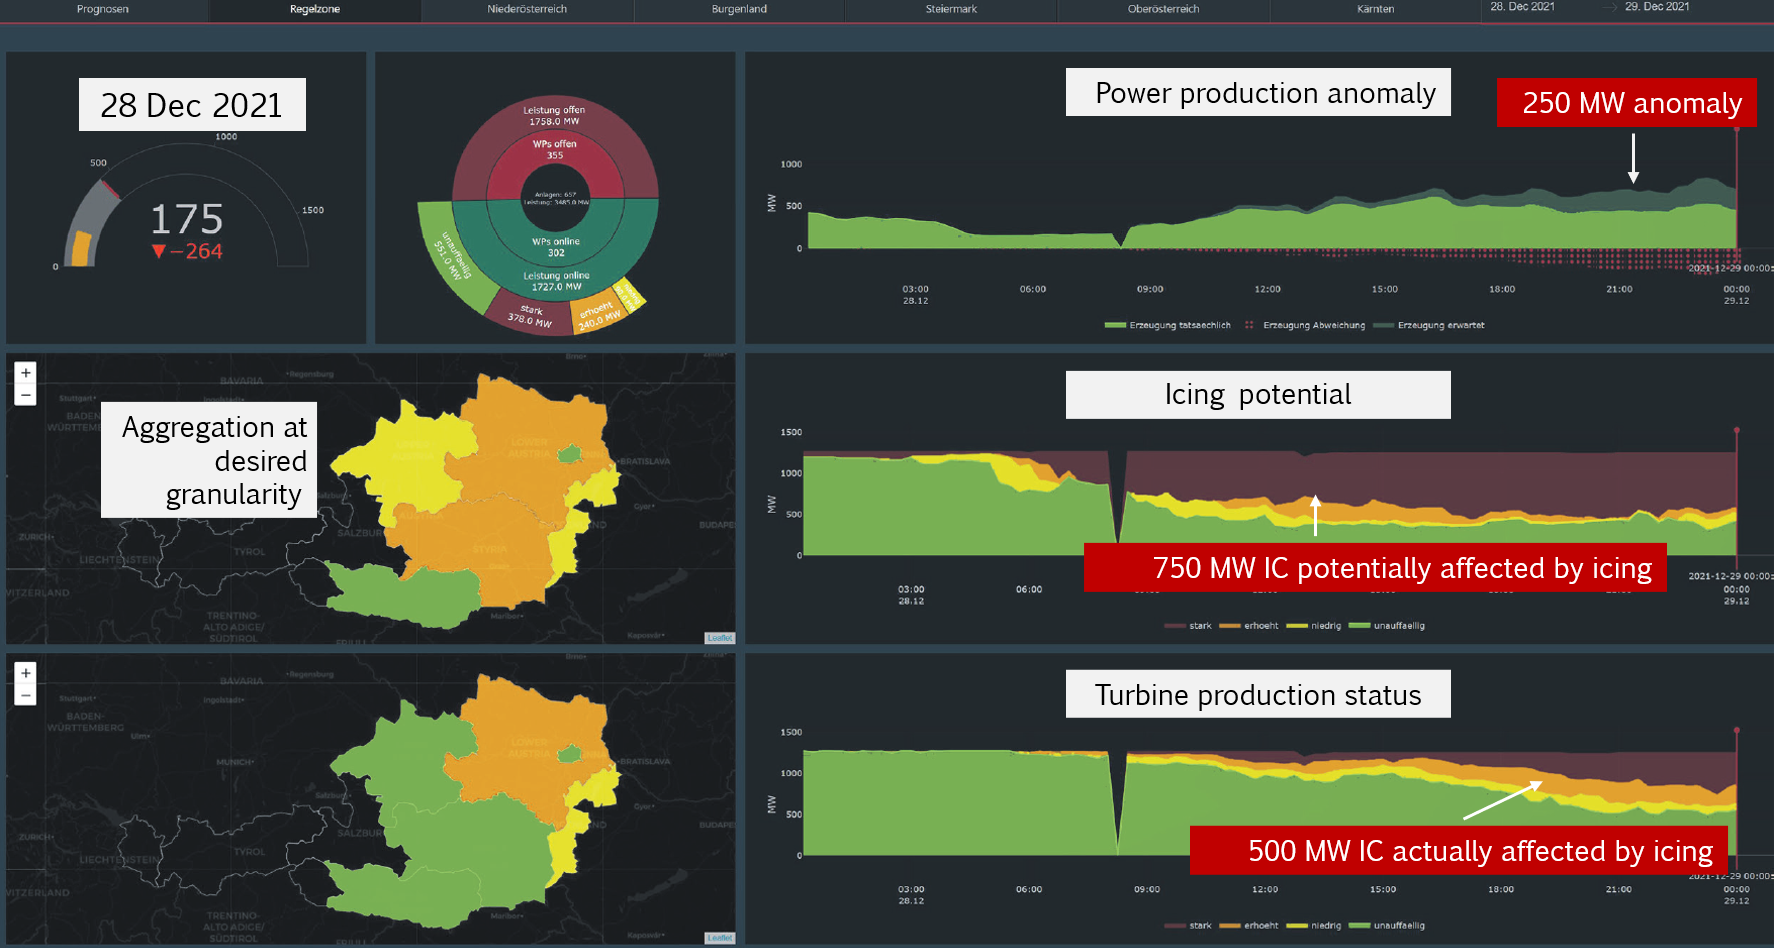Viewport: 1774px width, 948px height.
Task: Zoom in on the turbine status map
Action: pos(25,673)
